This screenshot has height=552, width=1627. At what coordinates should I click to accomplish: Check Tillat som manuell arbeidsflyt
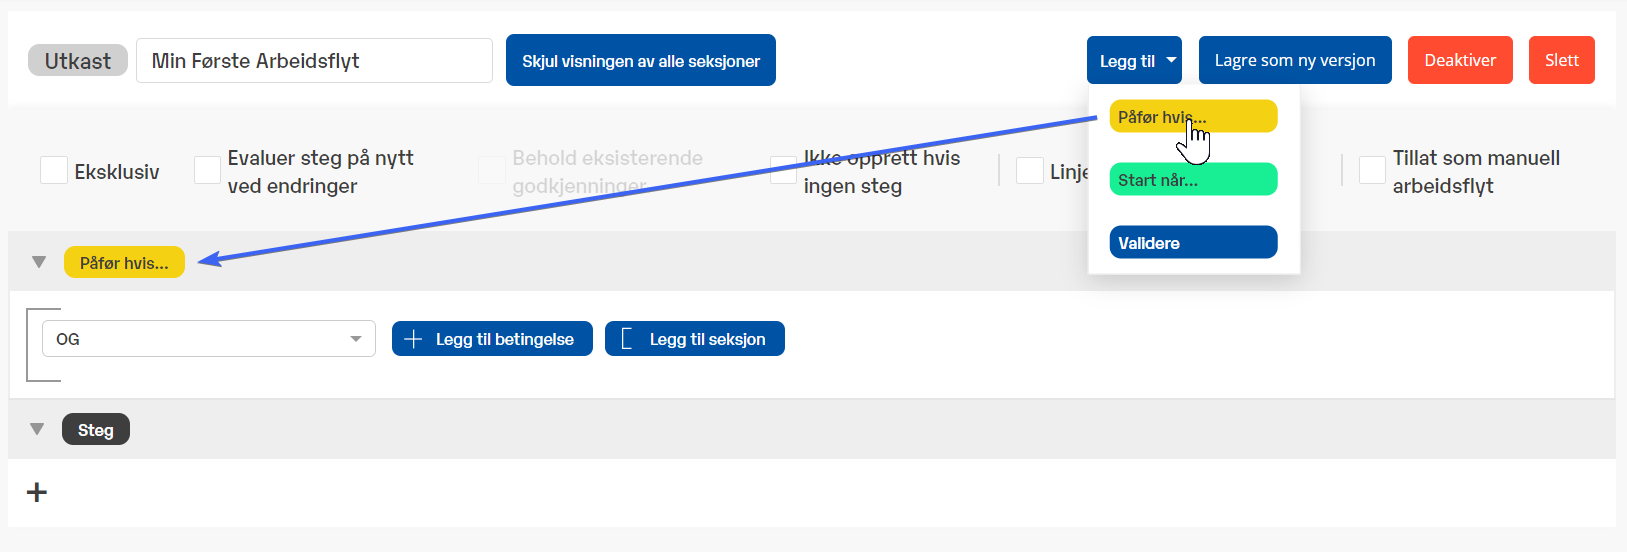pyautogui.click(x=1372, y=171)
